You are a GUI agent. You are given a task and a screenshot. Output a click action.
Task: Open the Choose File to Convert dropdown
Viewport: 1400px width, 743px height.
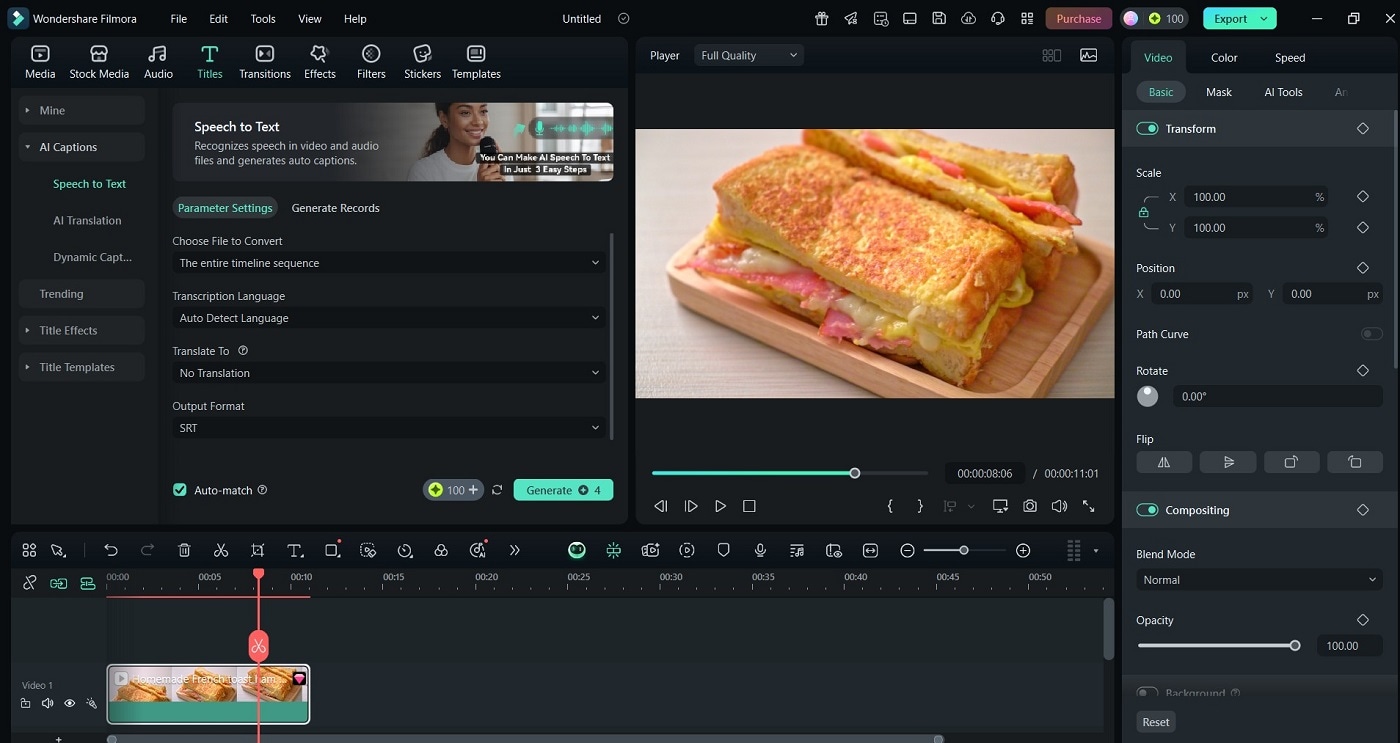pyautogui.click(x=390, y=263)
